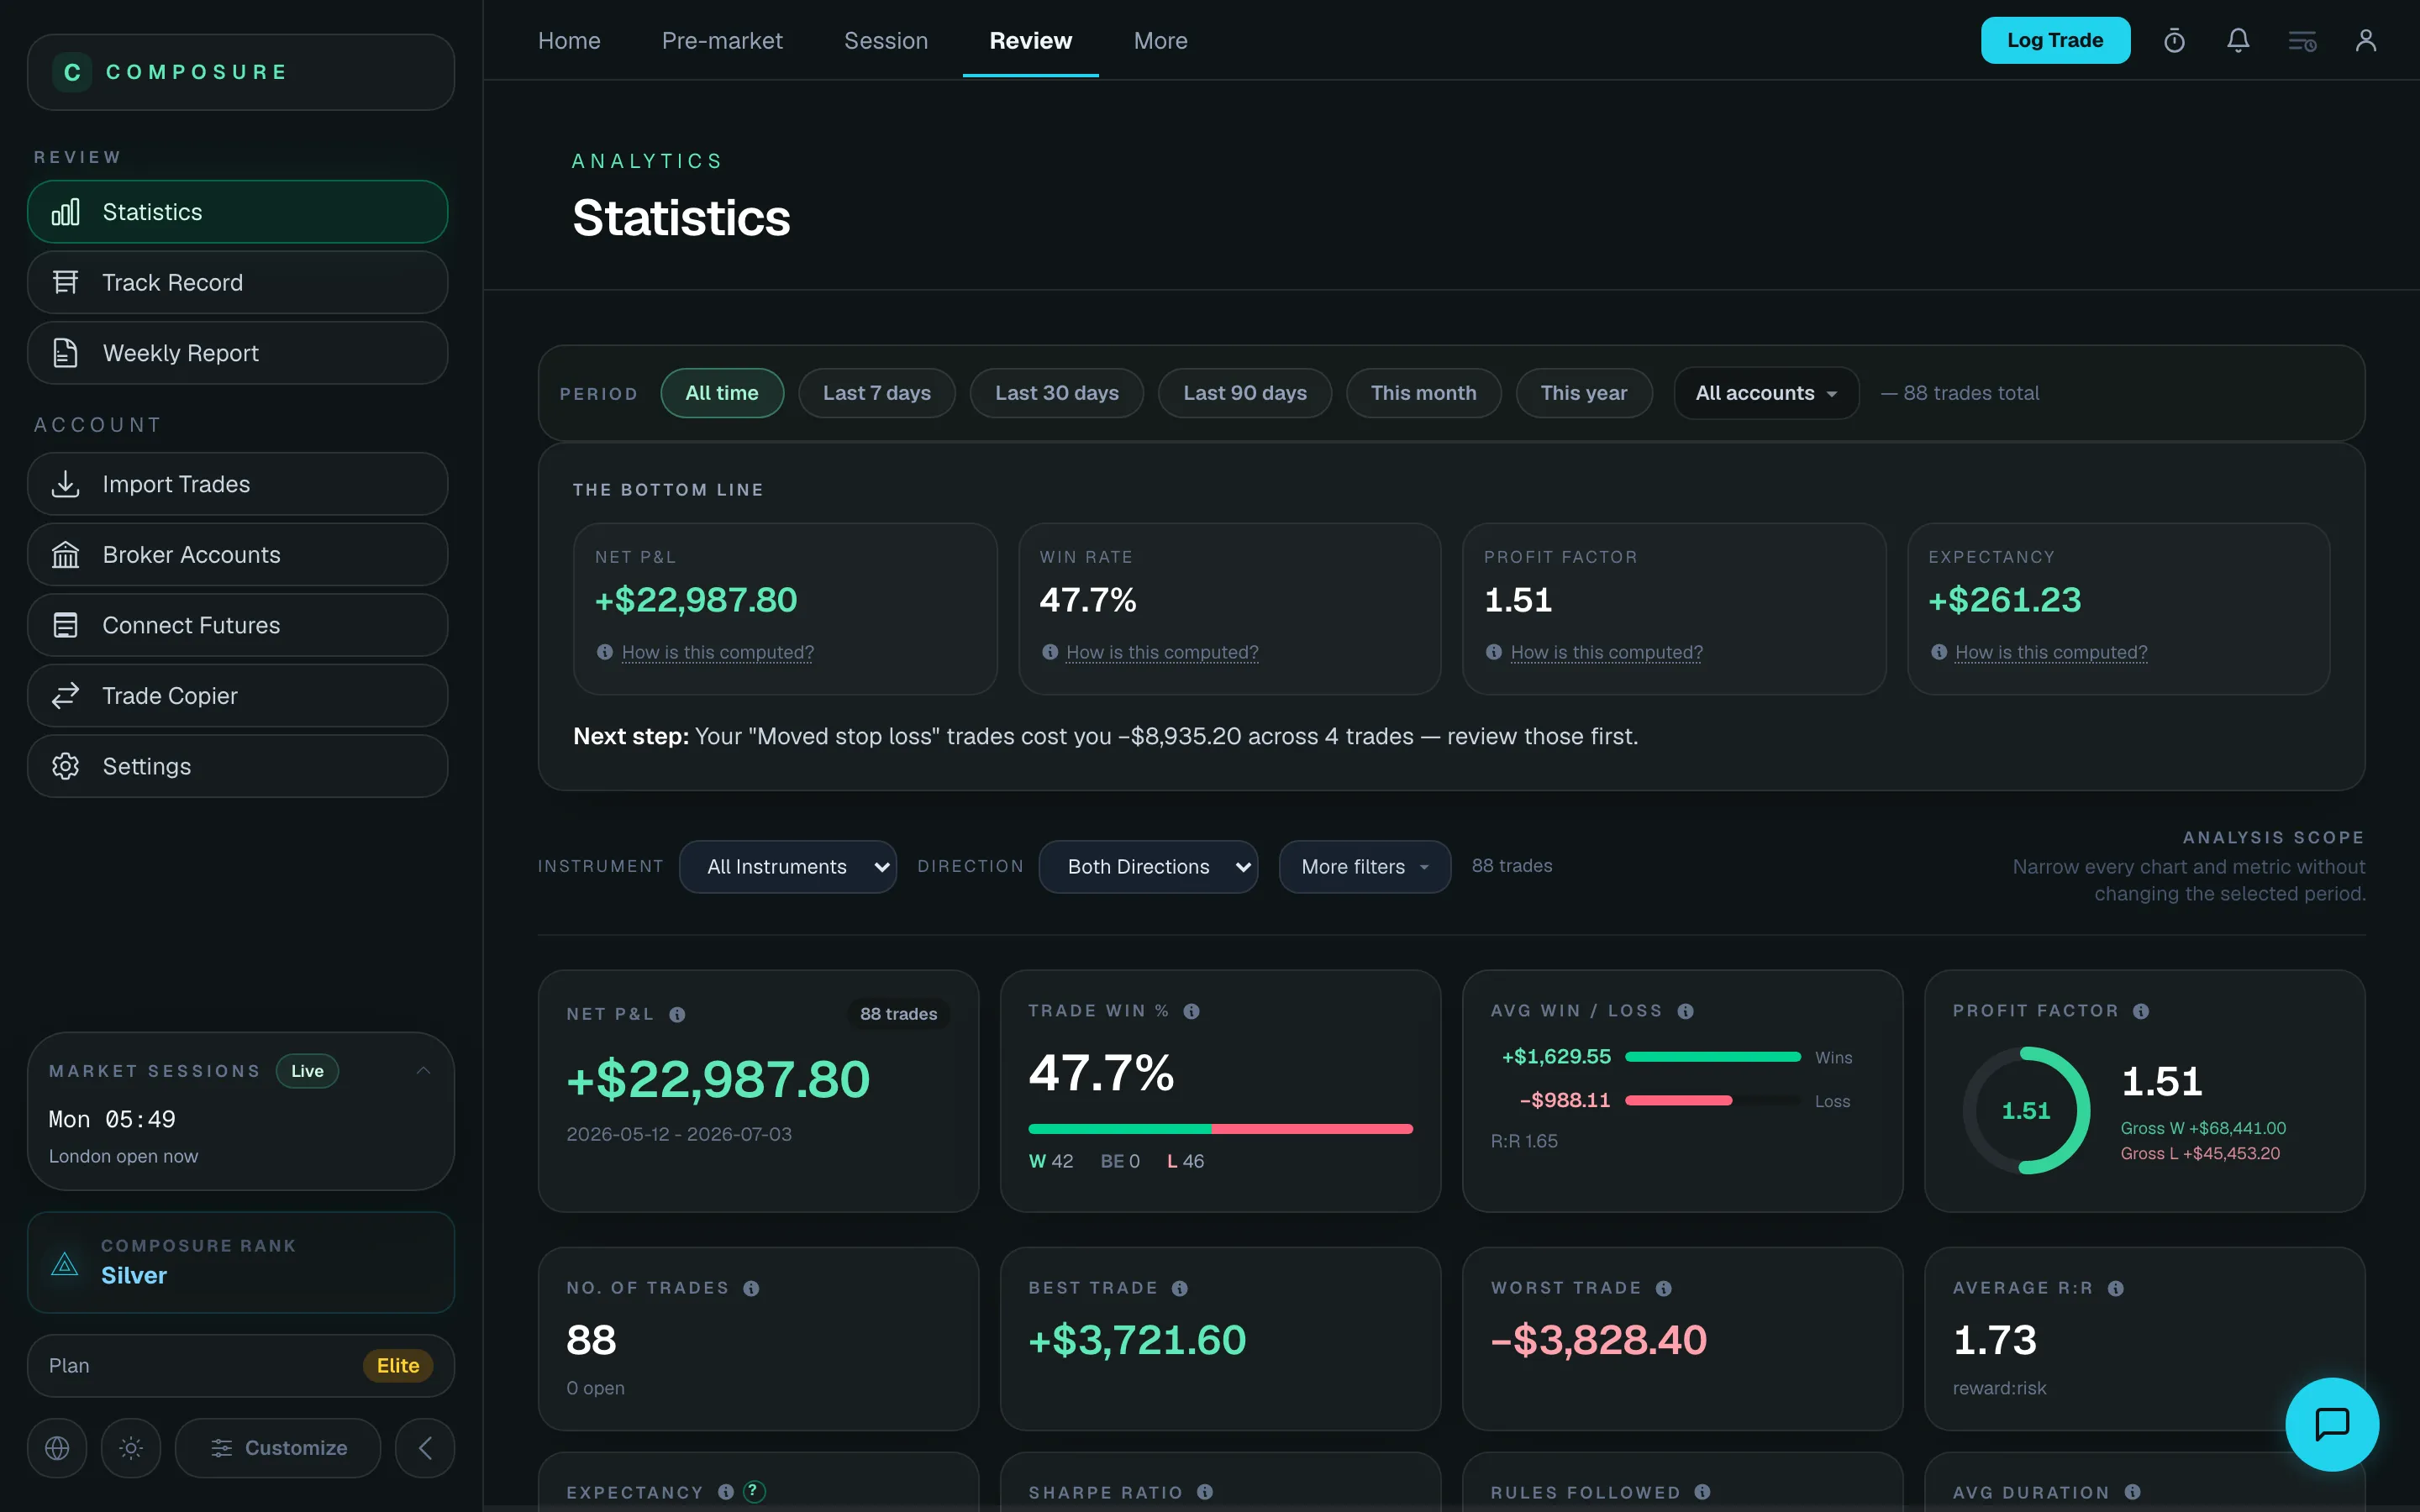The image size is (2420, 1512).
Task: Collapse sidebar with the left chevron
Action: click(425, 1448)
